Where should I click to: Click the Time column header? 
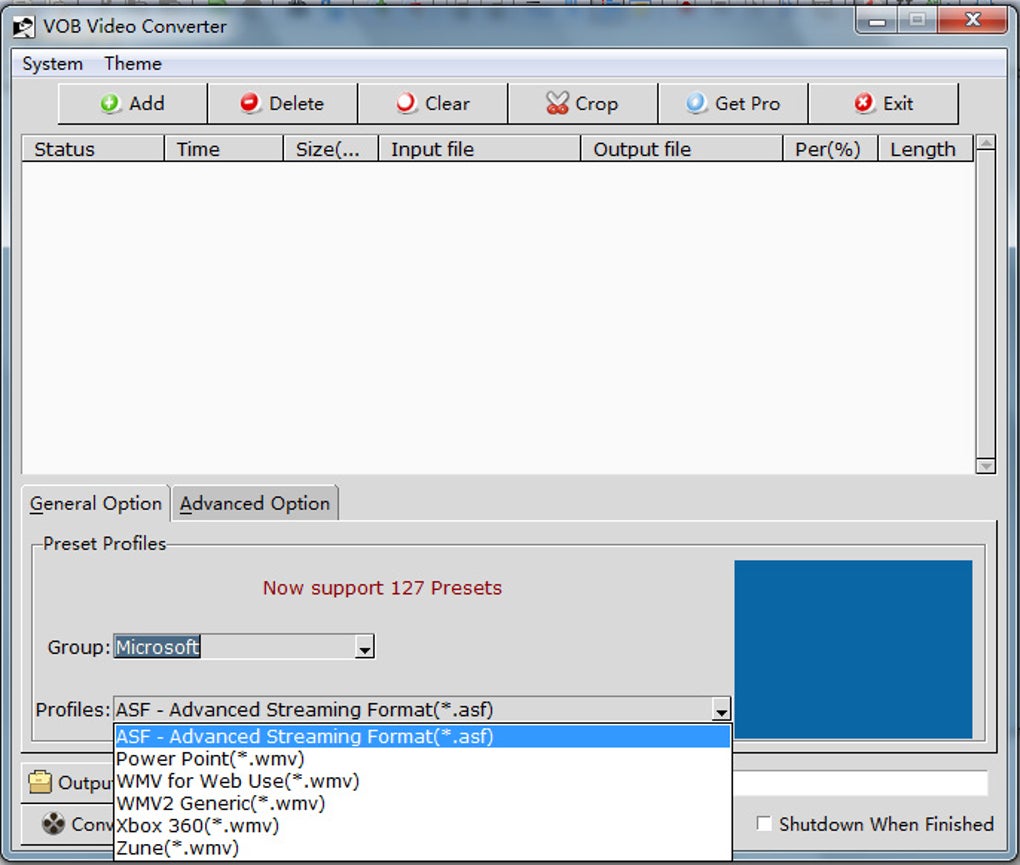coord(224,149)
